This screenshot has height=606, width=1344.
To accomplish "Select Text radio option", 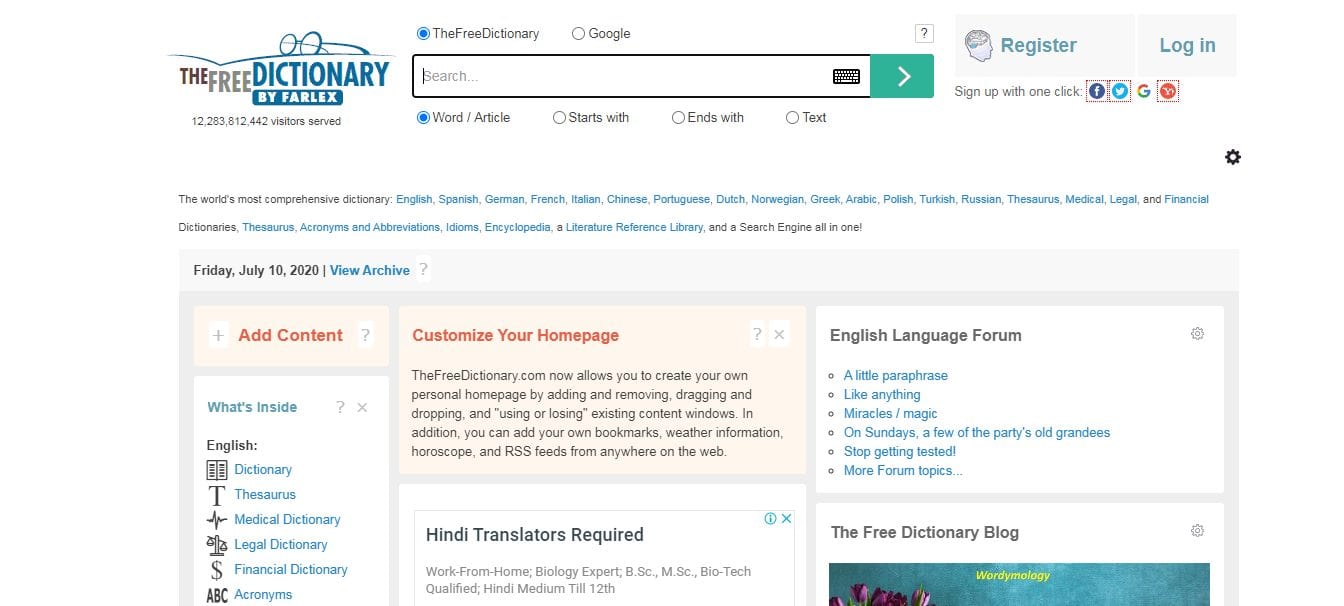I will tap(792, 117).
